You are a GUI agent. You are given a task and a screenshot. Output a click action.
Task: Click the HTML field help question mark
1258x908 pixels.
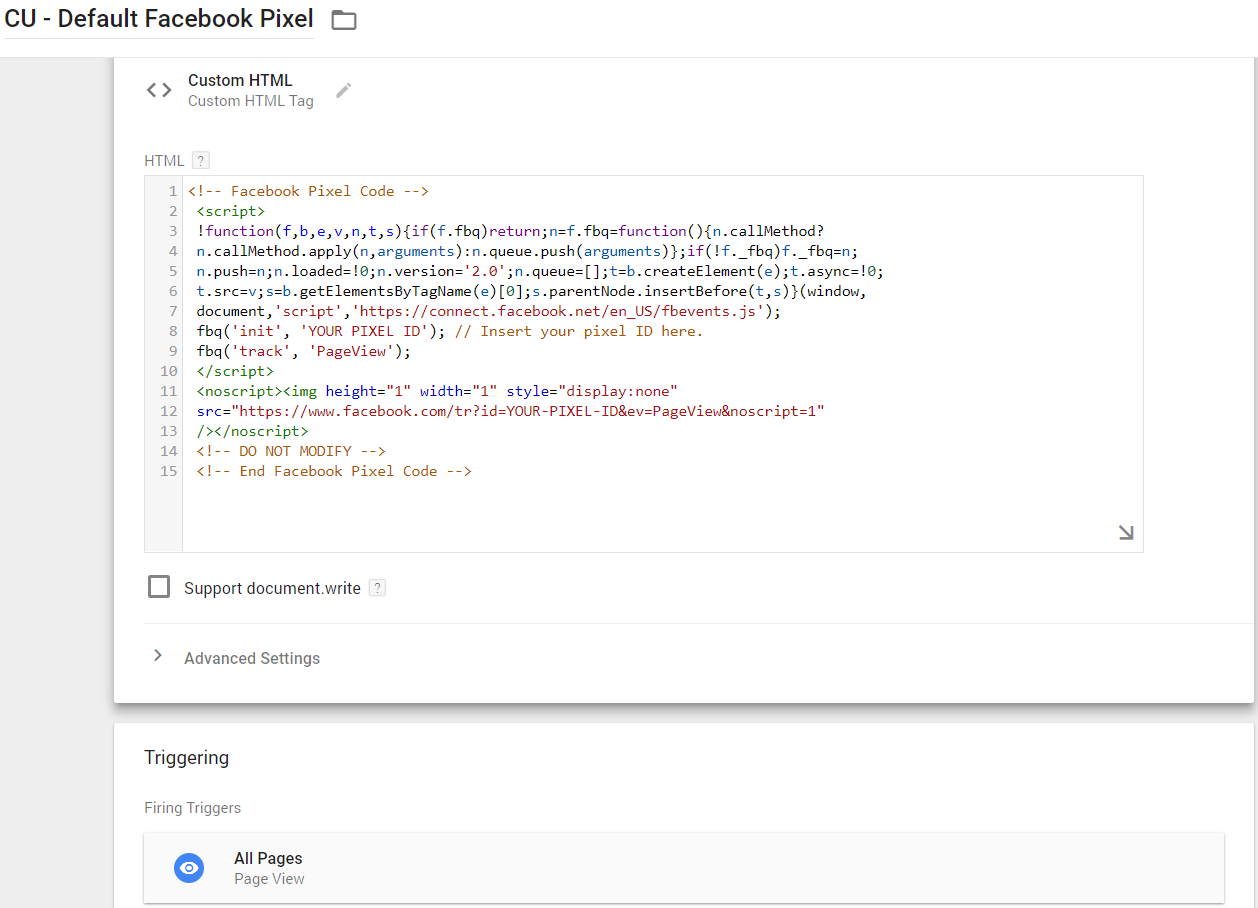point(201,160)
